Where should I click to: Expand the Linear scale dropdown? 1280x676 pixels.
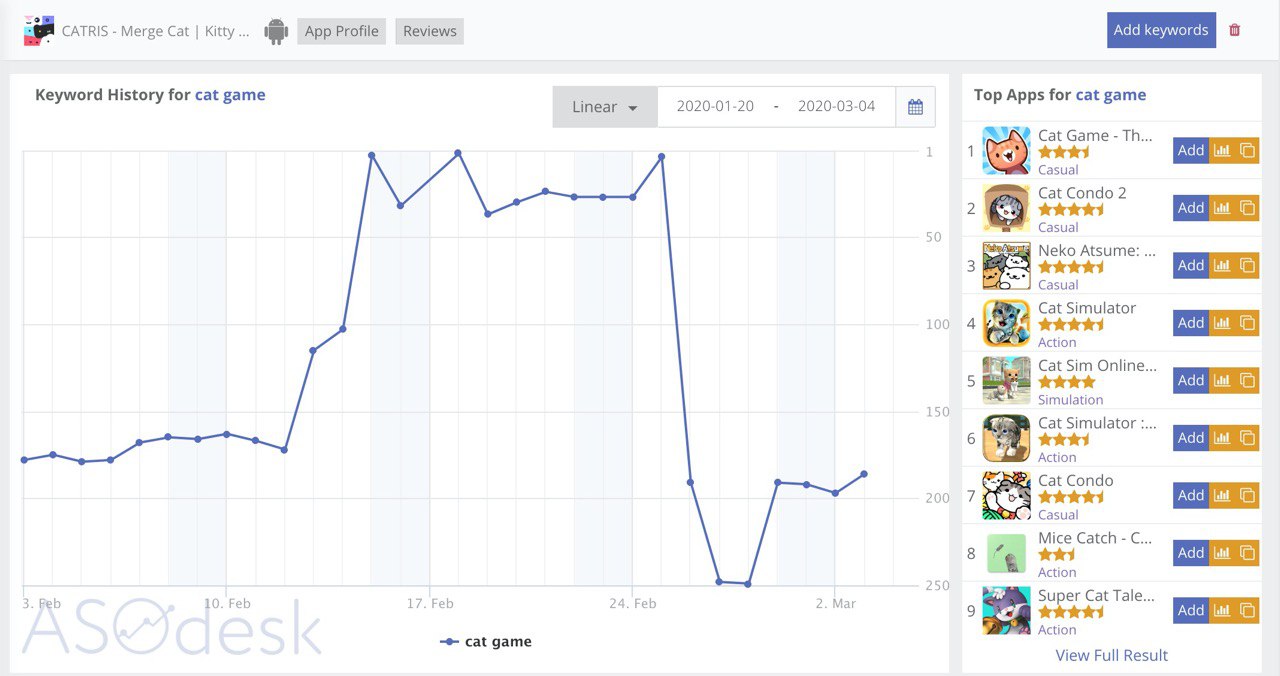tap(605, 107)
